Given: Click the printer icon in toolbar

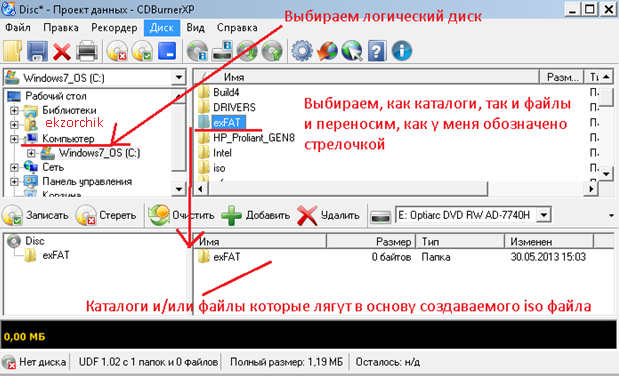Looking at the screenshot, I should pos(87,51).
